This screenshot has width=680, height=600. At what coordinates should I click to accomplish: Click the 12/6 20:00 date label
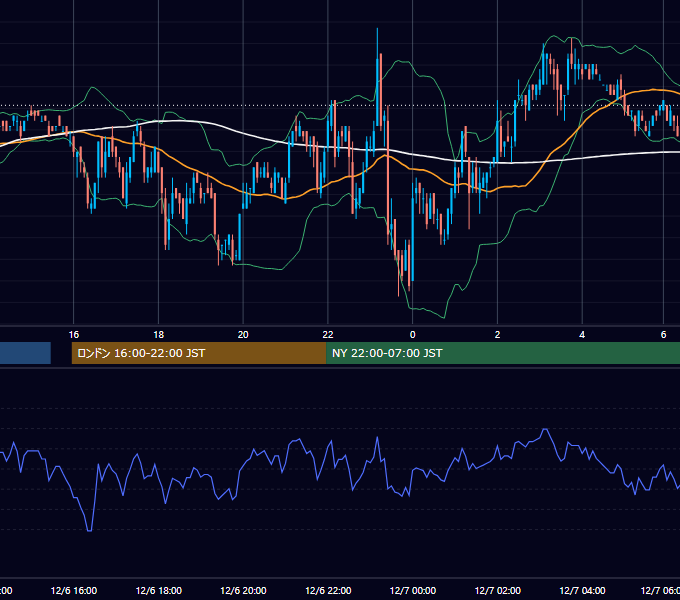tap(243, 591)
